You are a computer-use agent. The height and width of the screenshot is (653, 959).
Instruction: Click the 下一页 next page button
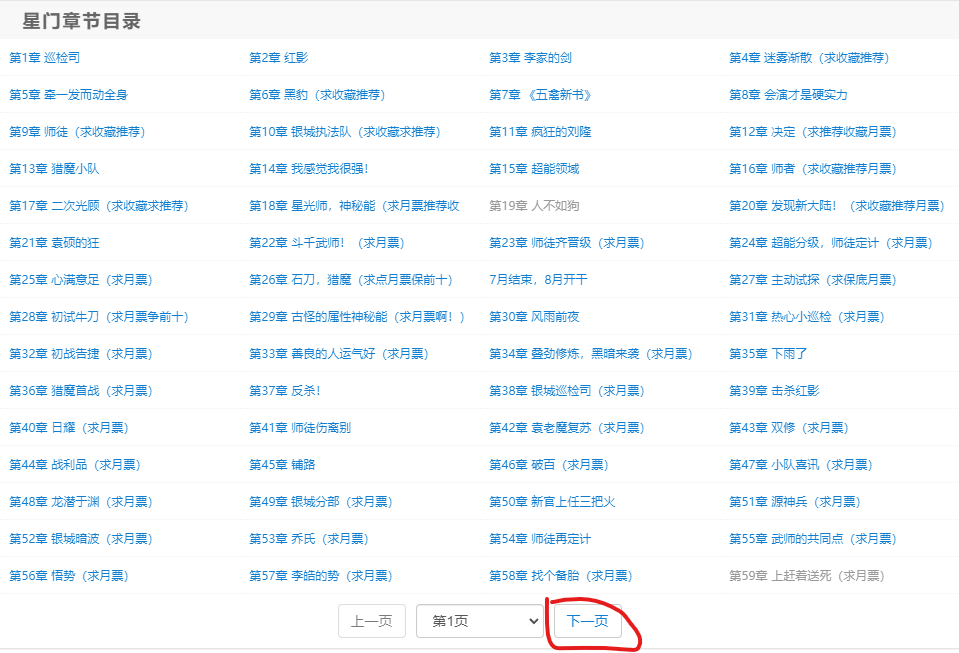pyautogui.click(x=588, y=620)
